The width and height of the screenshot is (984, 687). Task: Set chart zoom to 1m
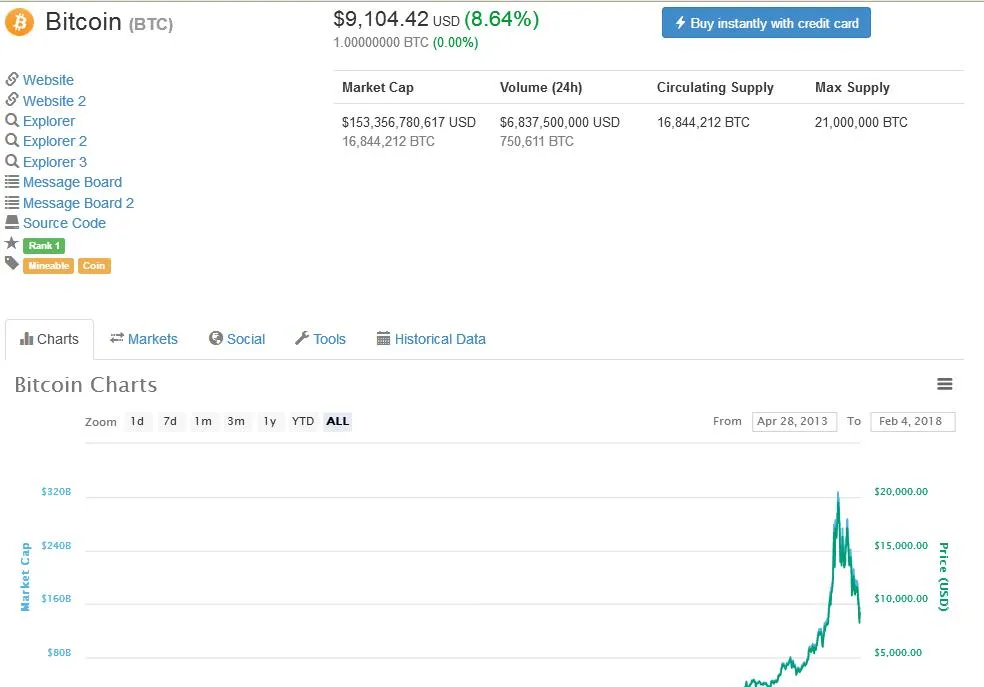pos(203,421)
